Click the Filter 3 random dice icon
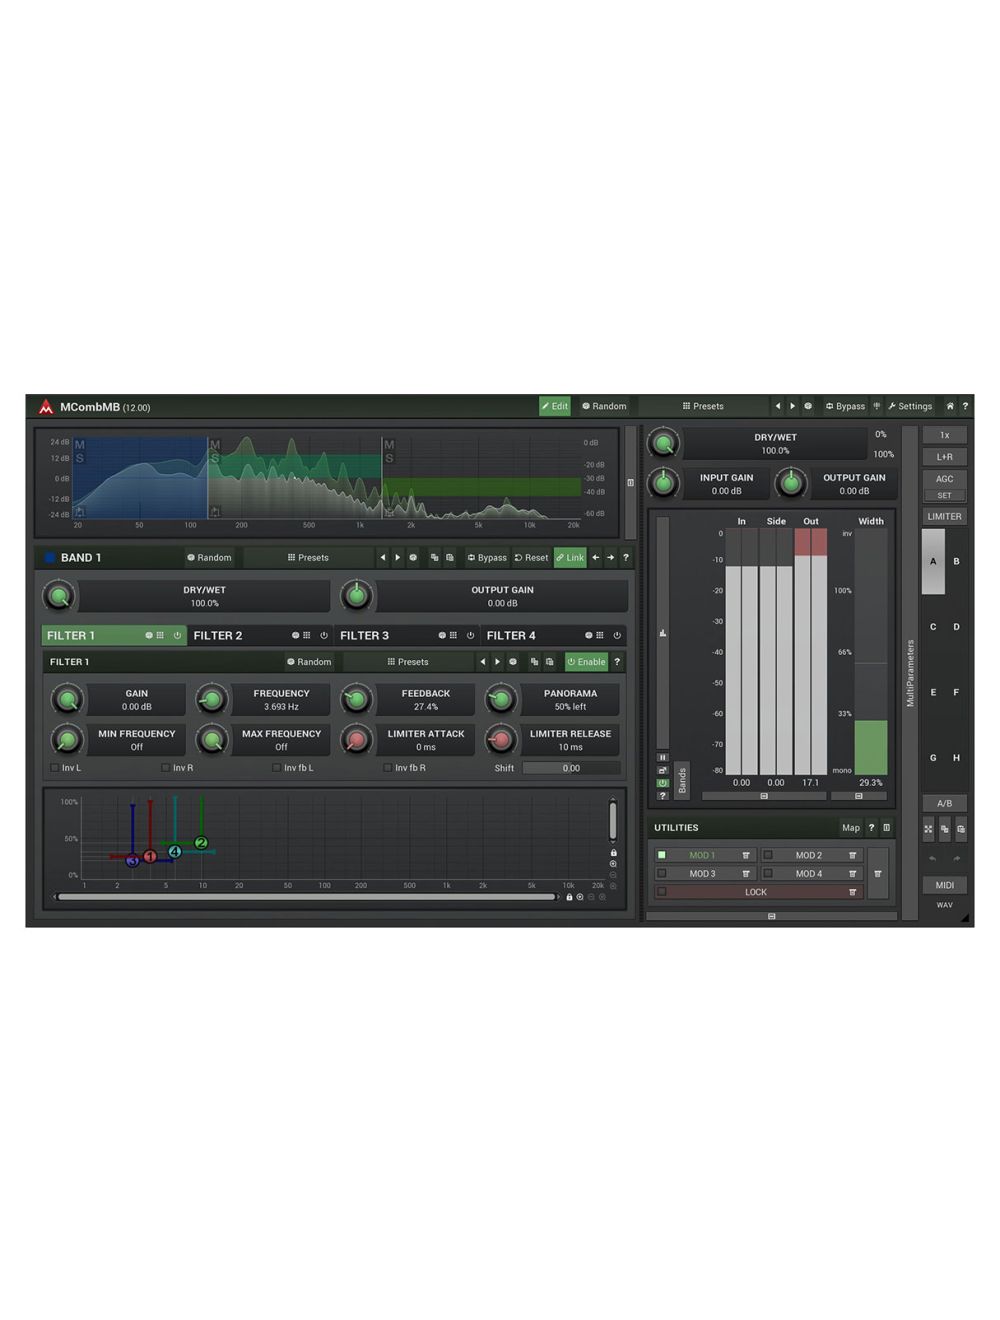 [441, 635]
